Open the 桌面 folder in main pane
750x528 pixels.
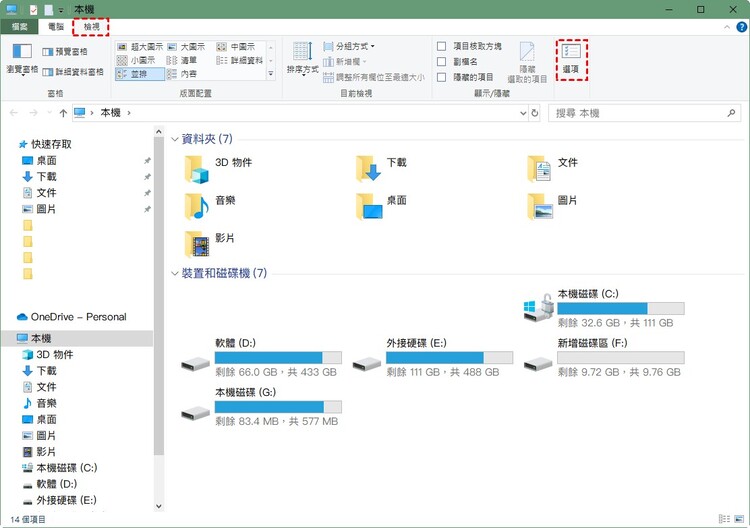coord(369,207)
